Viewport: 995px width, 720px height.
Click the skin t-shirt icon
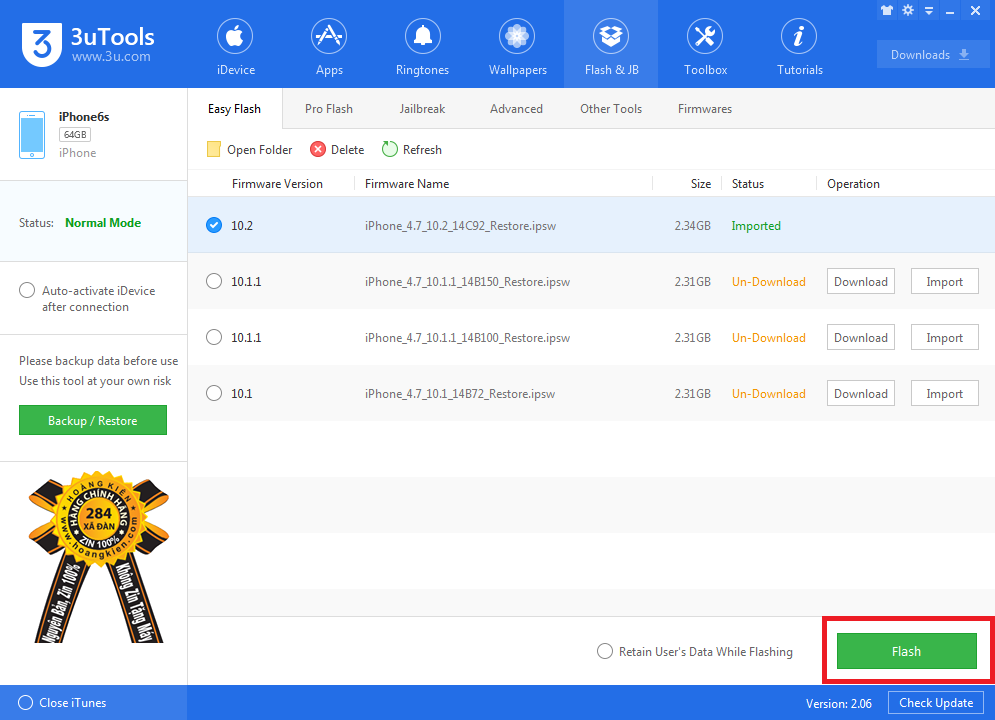pos(886,10)
